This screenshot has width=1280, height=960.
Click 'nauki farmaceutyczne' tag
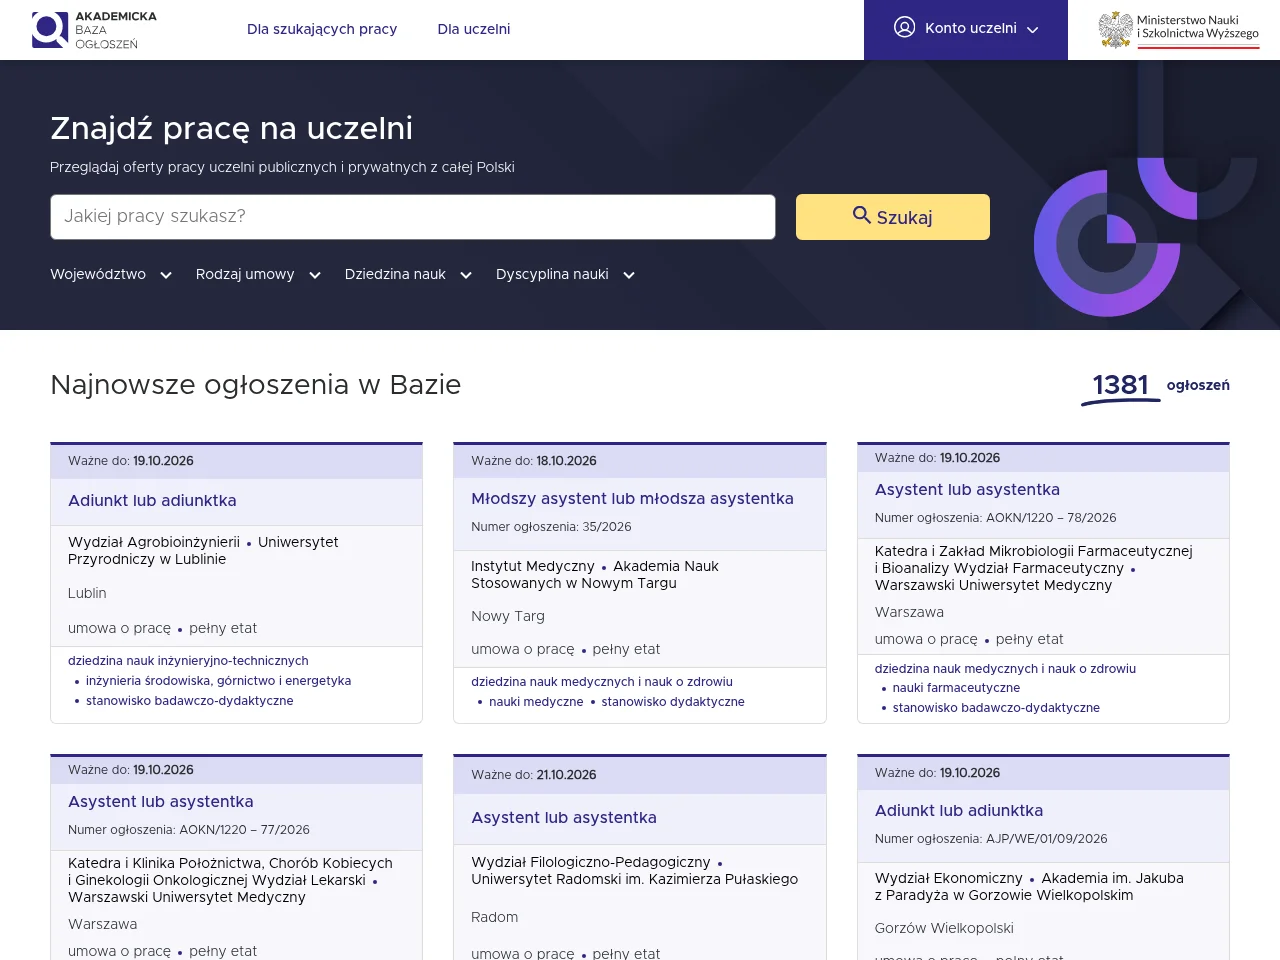point(956,688)
